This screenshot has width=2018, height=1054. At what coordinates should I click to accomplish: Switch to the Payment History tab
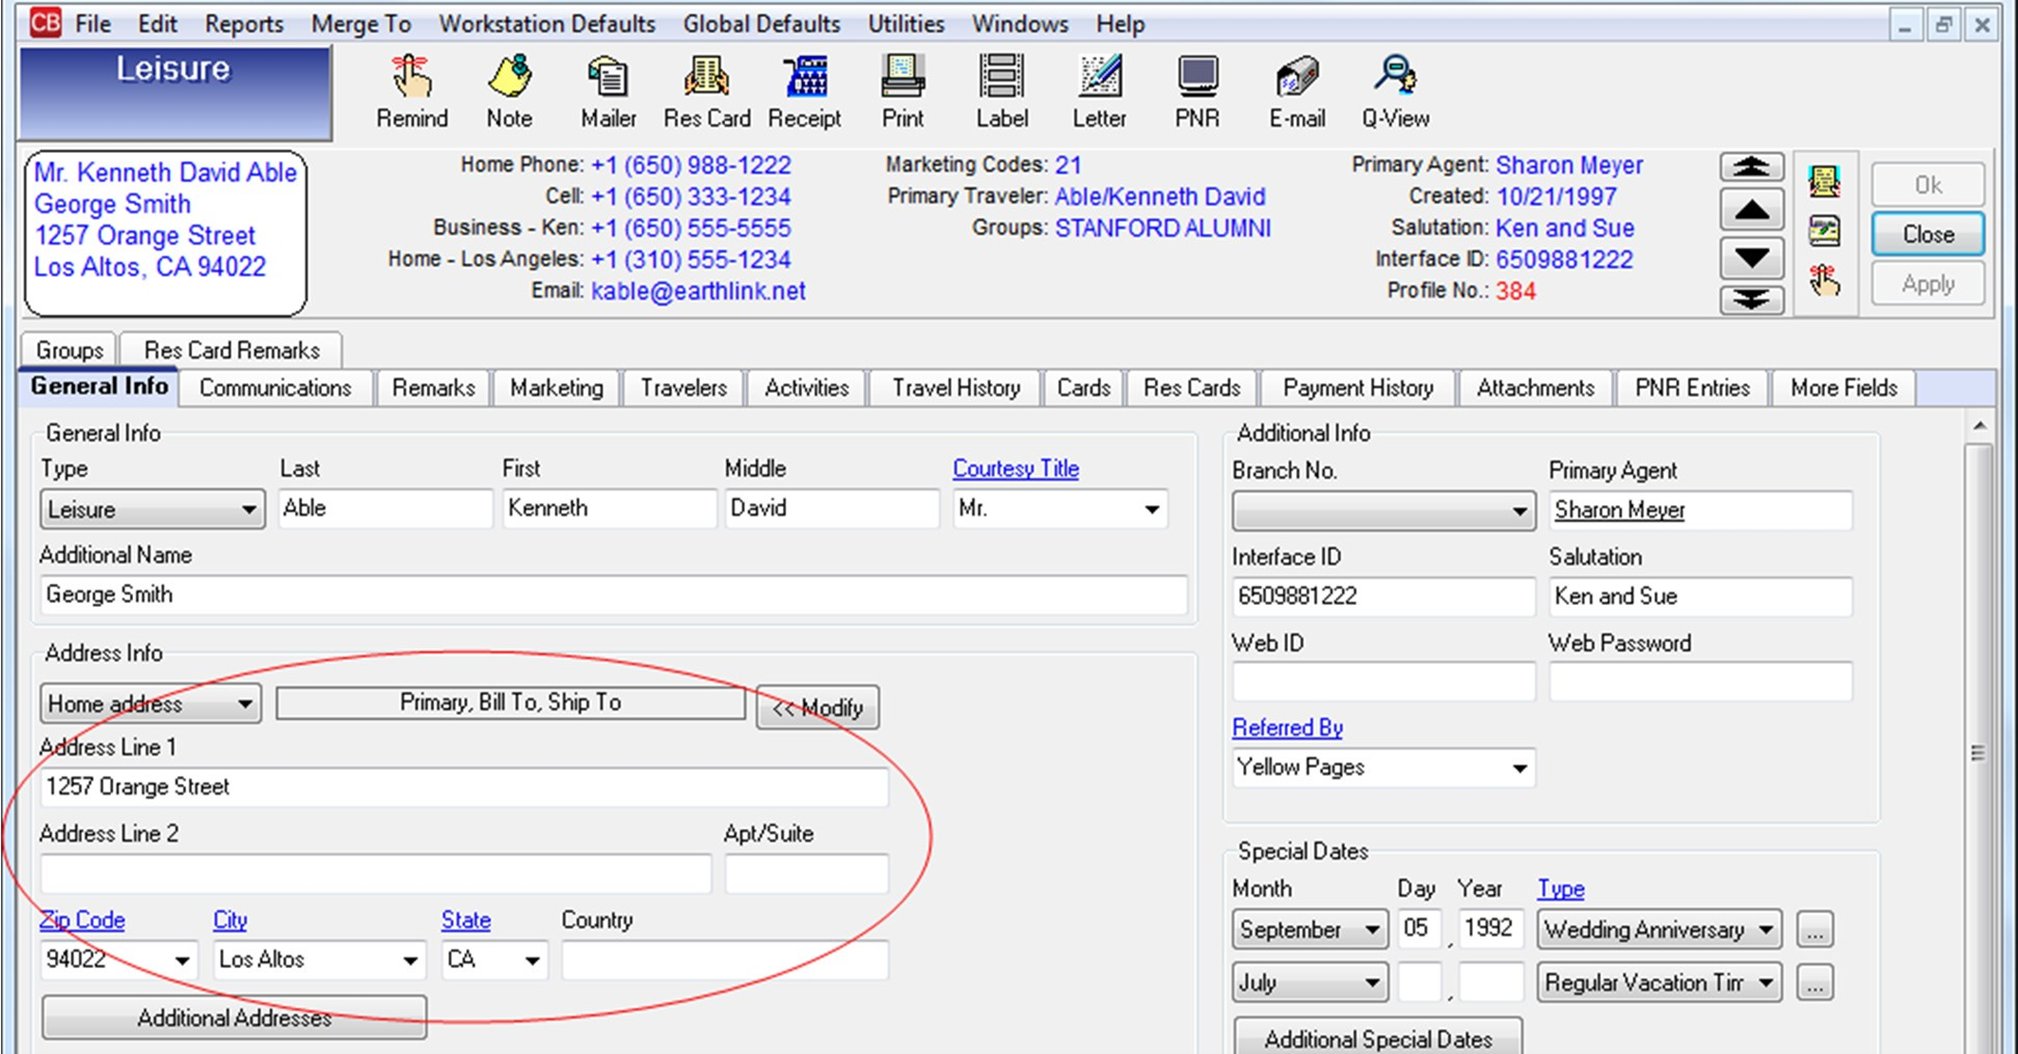pos(1357,388)
